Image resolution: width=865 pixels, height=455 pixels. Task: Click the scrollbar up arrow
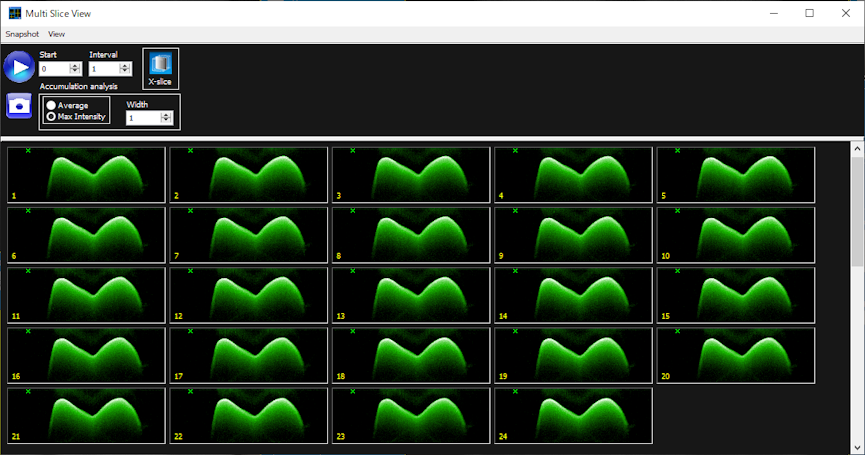coord(857,148)
